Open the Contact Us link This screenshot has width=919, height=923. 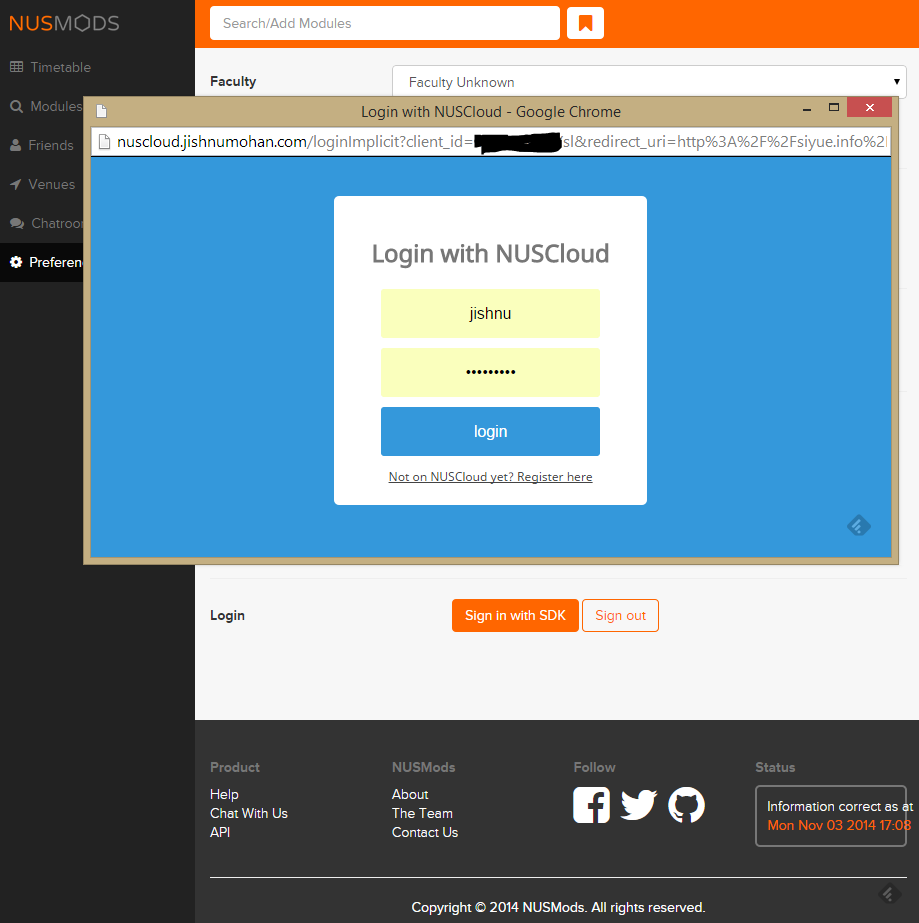(x=425, y=832)
